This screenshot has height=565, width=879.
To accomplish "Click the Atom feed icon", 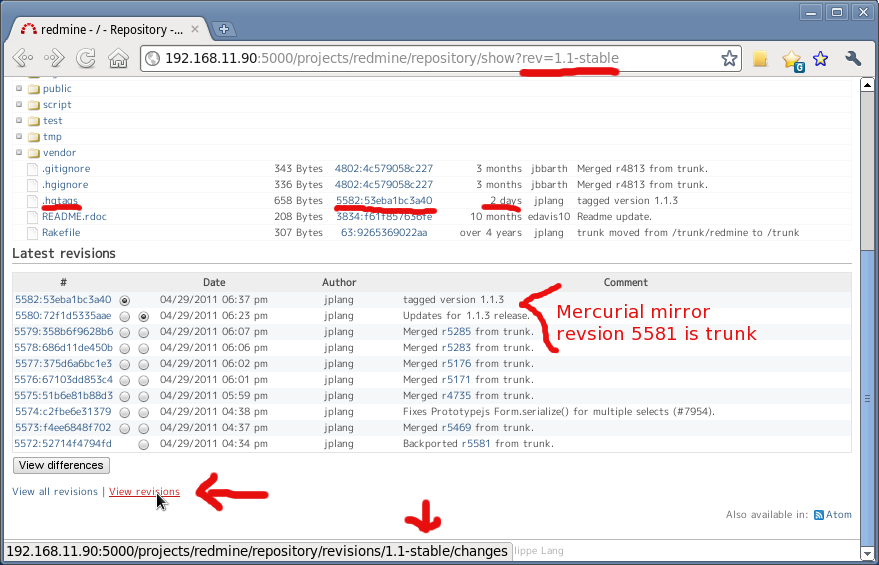I will tap(818, 515).
